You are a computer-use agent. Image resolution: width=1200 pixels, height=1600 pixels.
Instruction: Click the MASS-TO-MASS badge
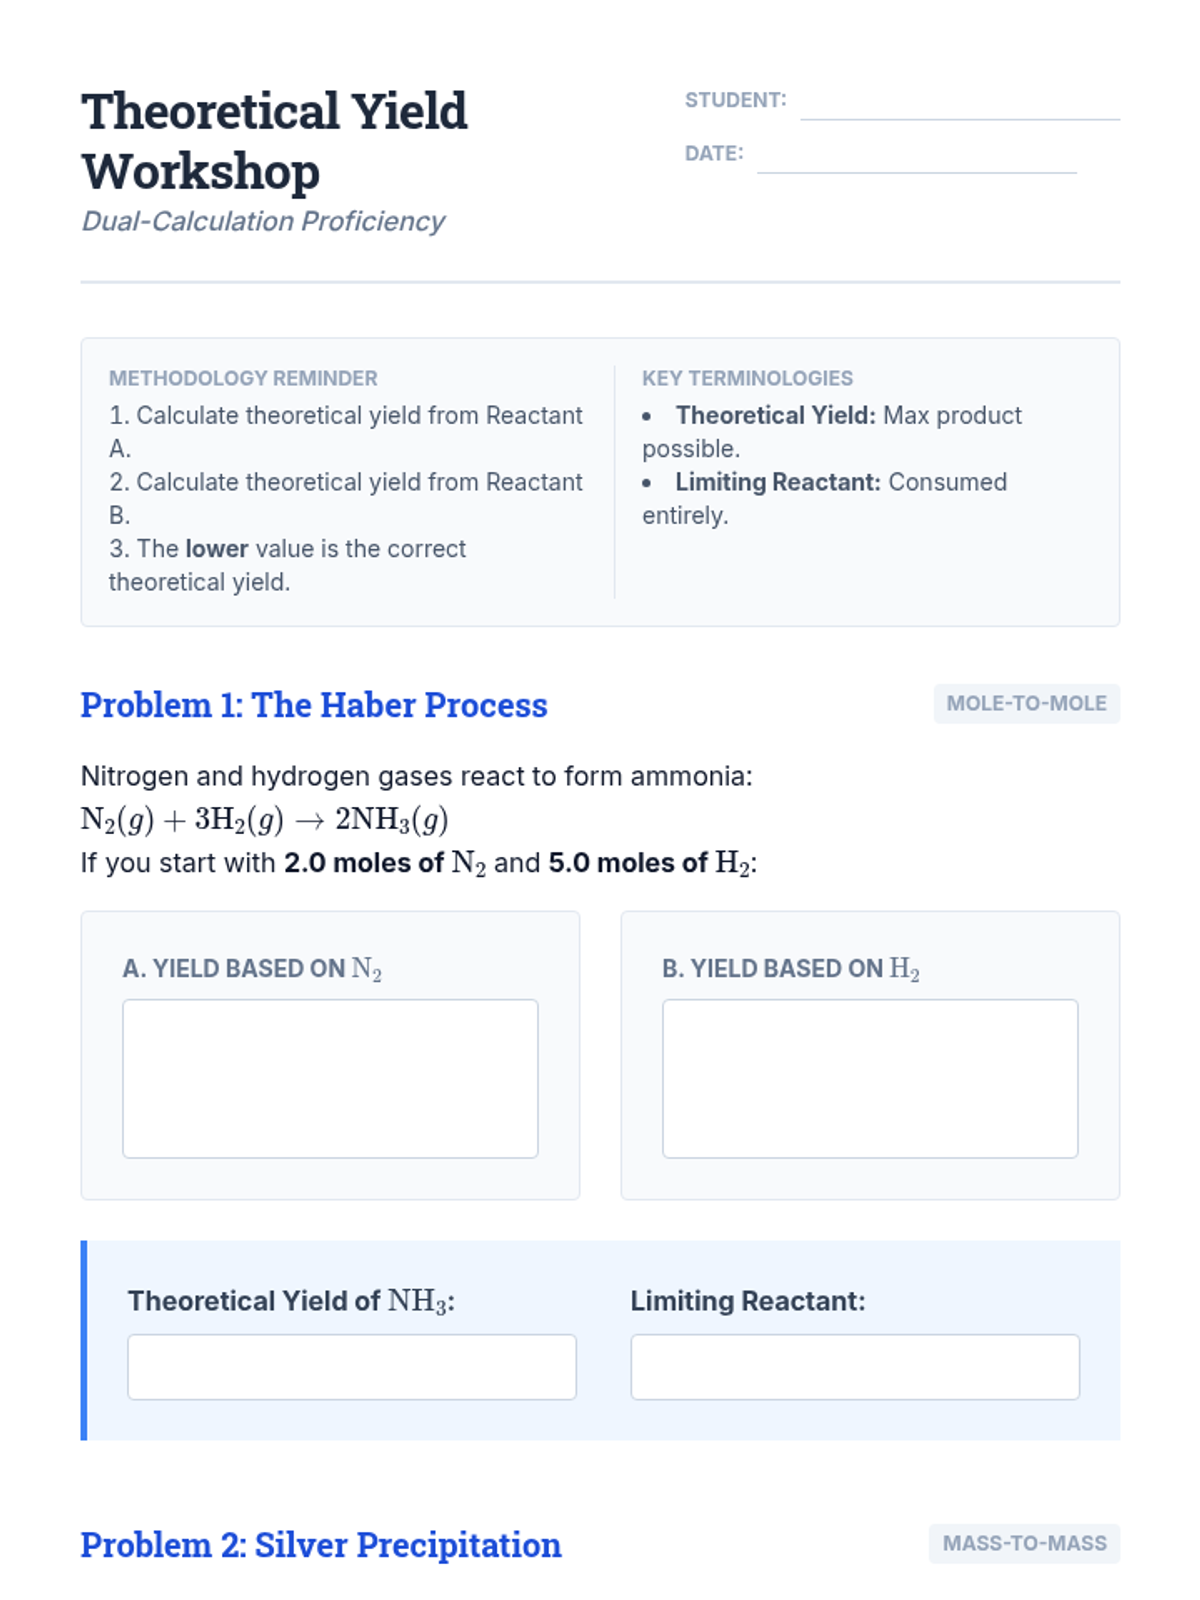coord(1024,1544)
